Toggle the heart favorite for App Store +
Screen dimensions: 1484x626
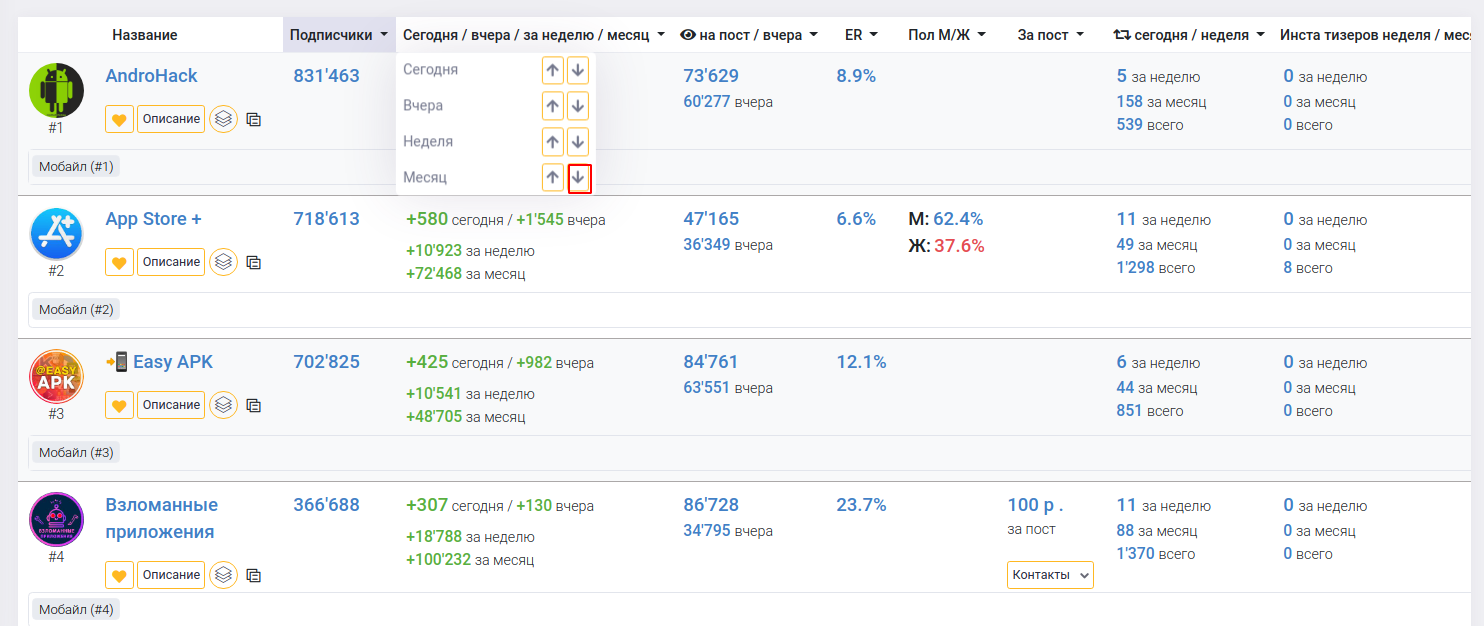tap(119, 262)
